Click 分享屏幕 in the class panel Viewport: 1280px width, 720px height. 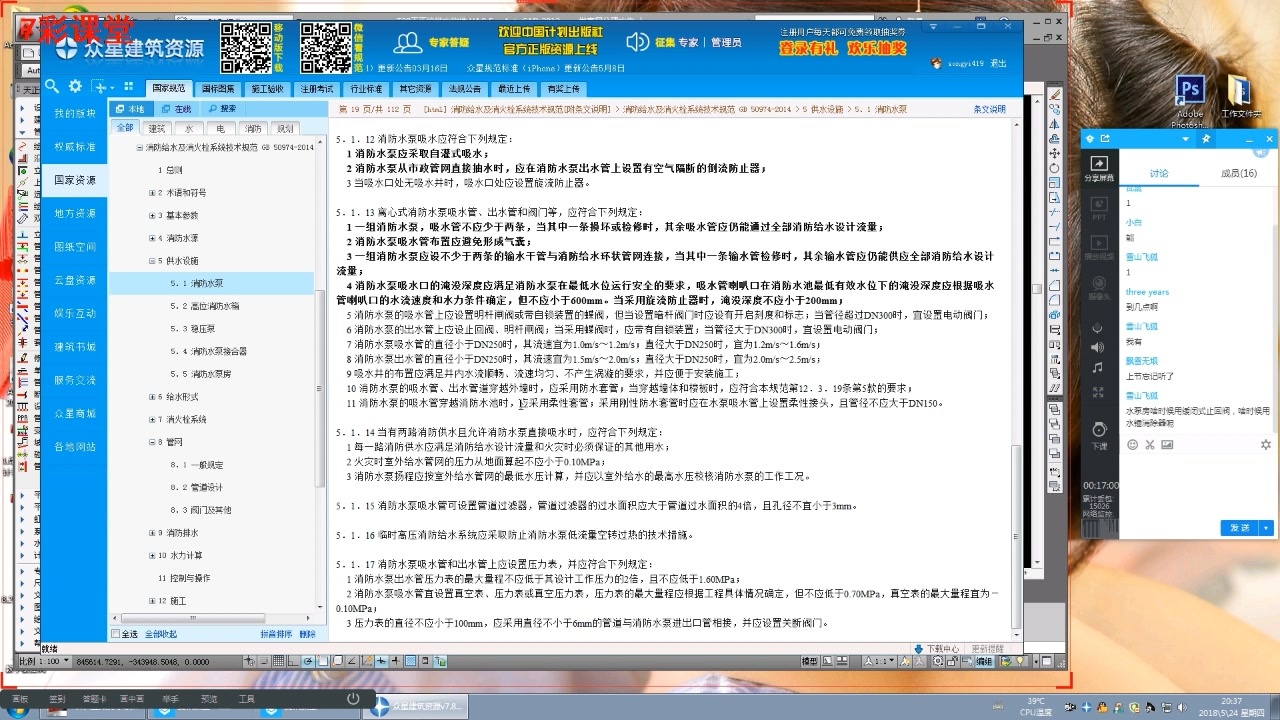coord(1099,168)
